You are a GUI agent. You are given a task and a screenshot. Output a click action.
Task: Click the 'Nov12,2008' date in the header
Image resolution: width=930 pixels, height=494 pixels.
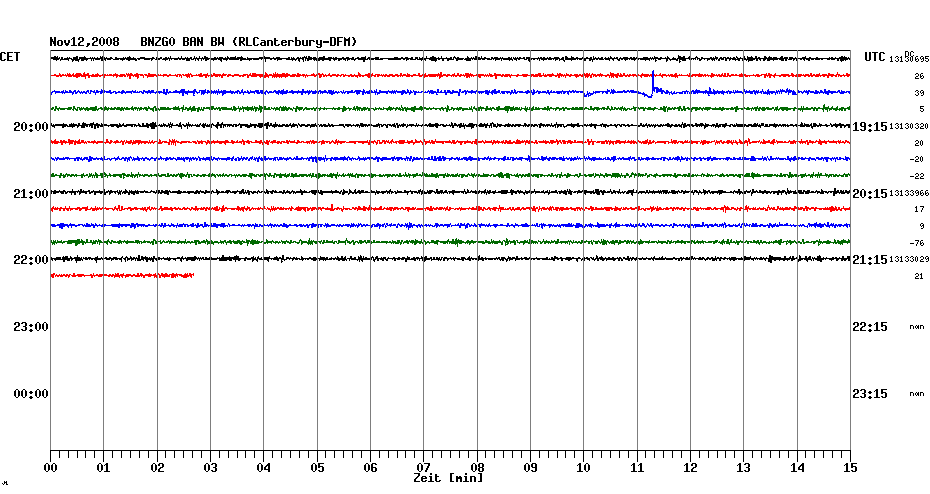tap(85, 42)
